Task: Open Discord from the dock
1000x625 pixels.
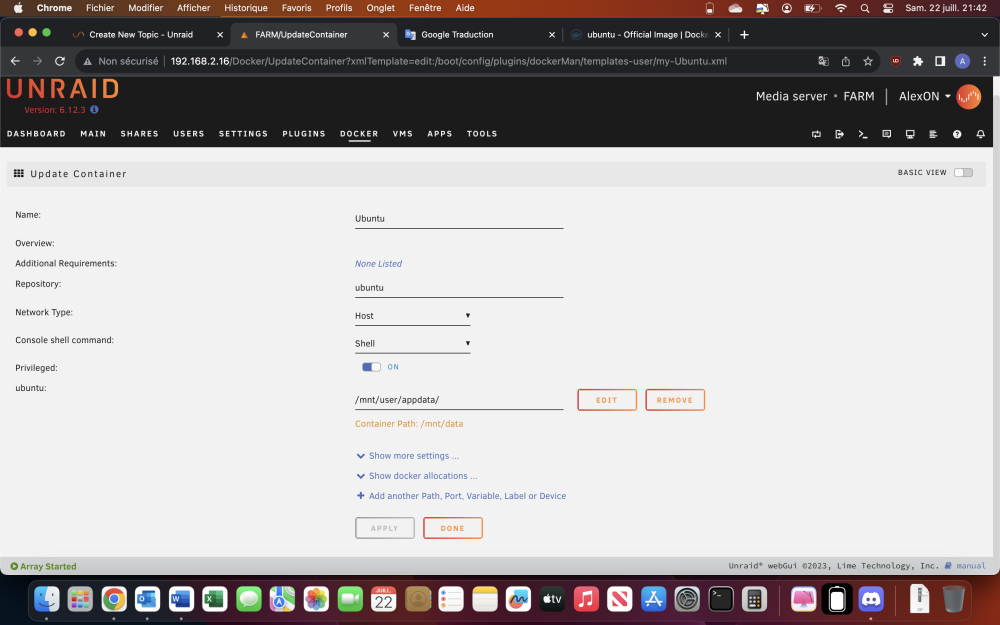Action: click(x=871, y=599)
